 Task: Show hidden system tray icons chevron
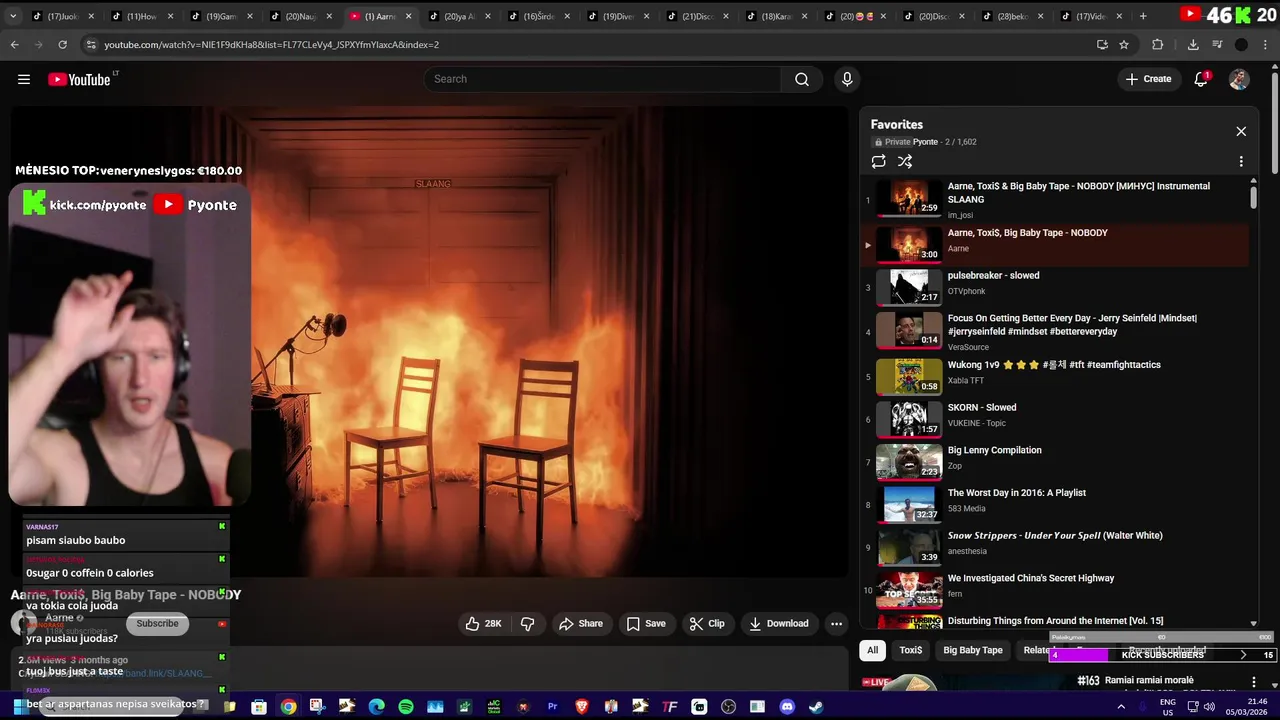pyautogui.click(x=1121, y=707)
